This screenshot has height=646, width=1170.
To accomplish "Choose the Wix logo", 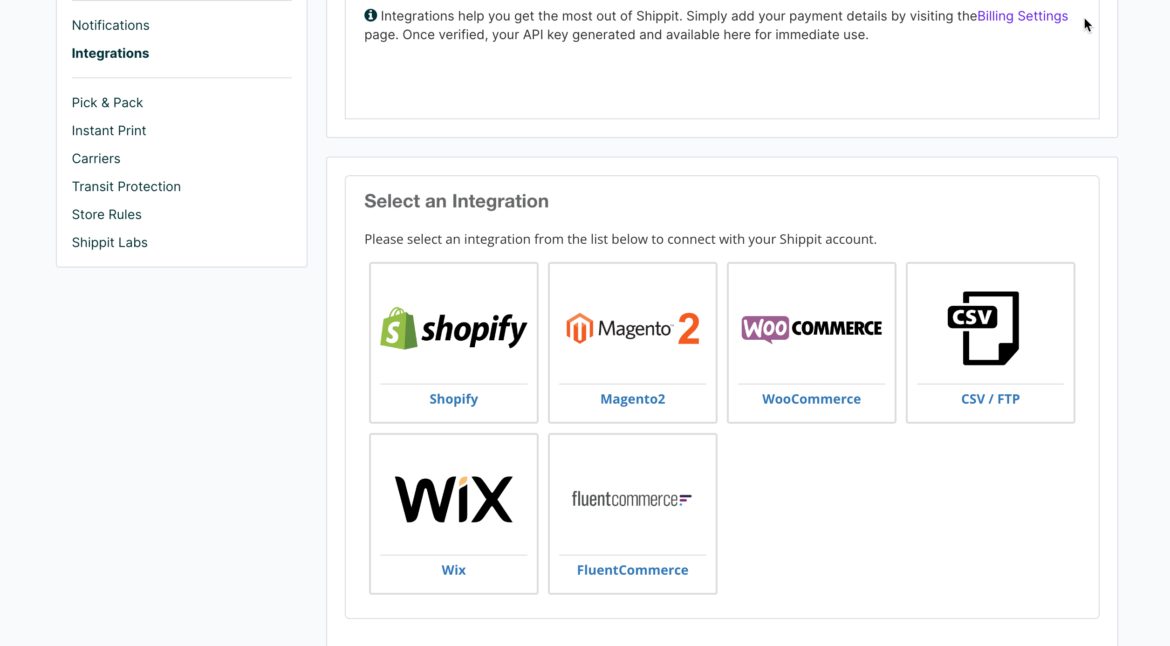I will pyautogui.click(x=453, y=499).
